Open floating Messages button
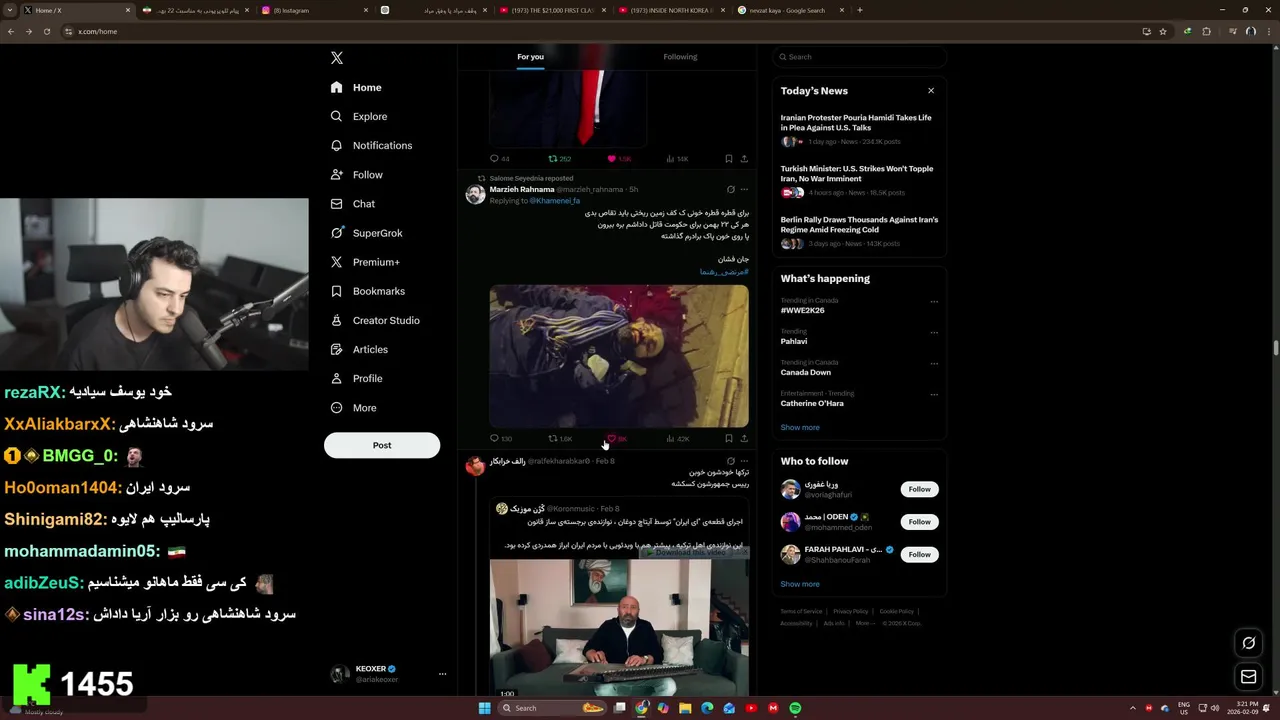 click(x=1249, y=677)
